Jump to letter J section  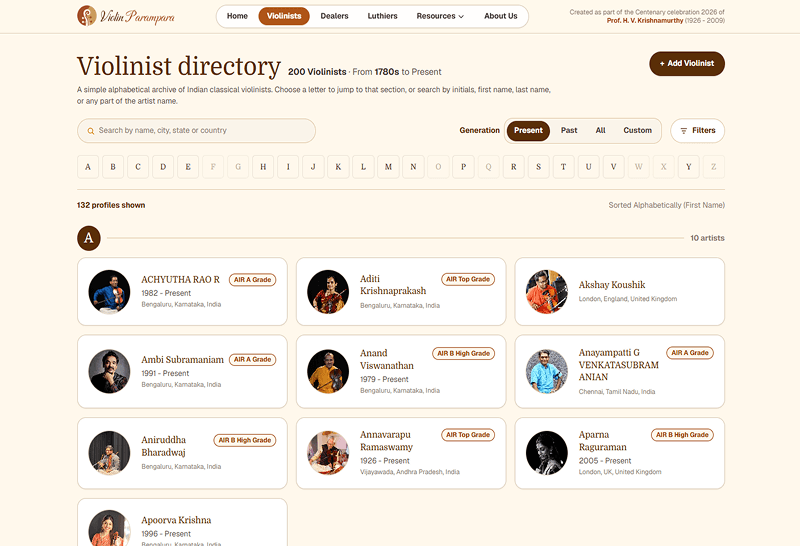coord(313,167)
